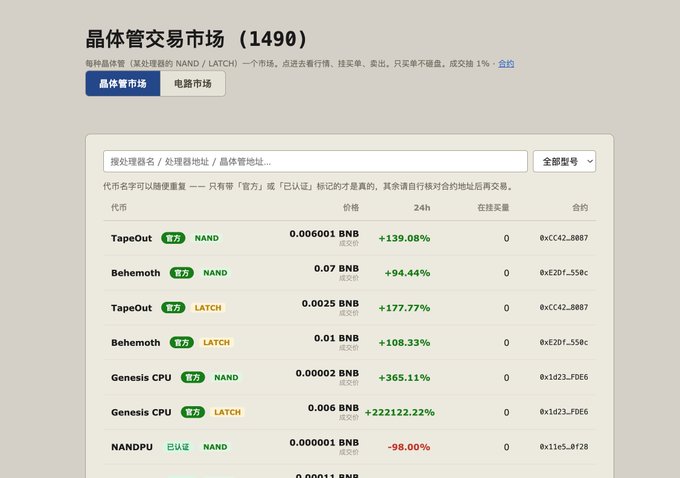
Task: Click the LATCH tag in the Genesis CPU row
Action: tap(227, 412)
